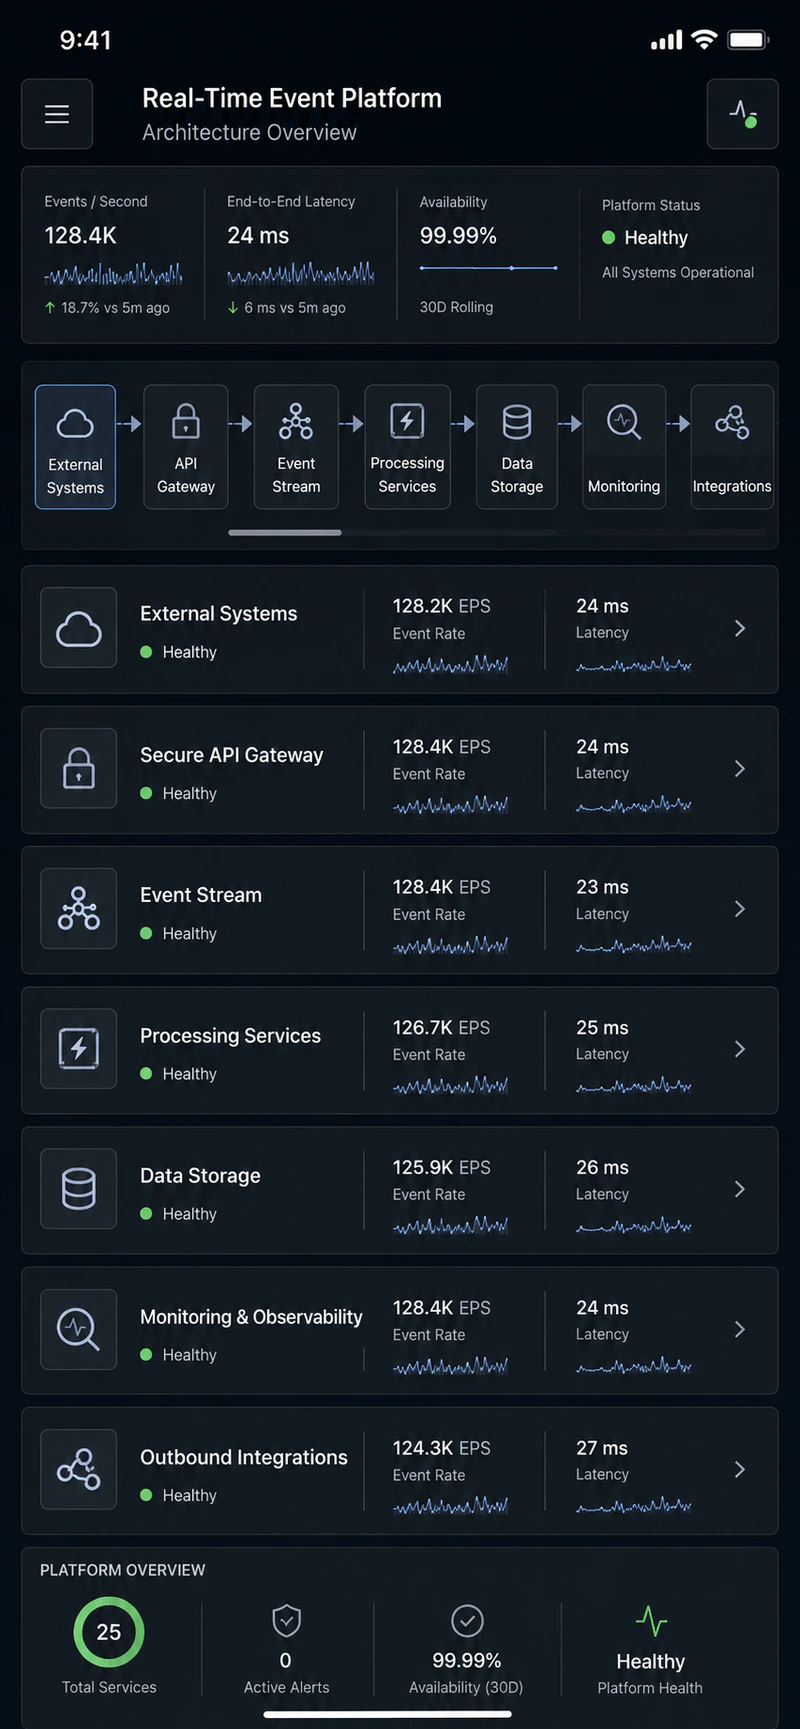Image resolution: width=800 pixels, height=1729 pixels.
Task: Click the cloud icon in External Systems row
Action: click(x=79, y=629)
